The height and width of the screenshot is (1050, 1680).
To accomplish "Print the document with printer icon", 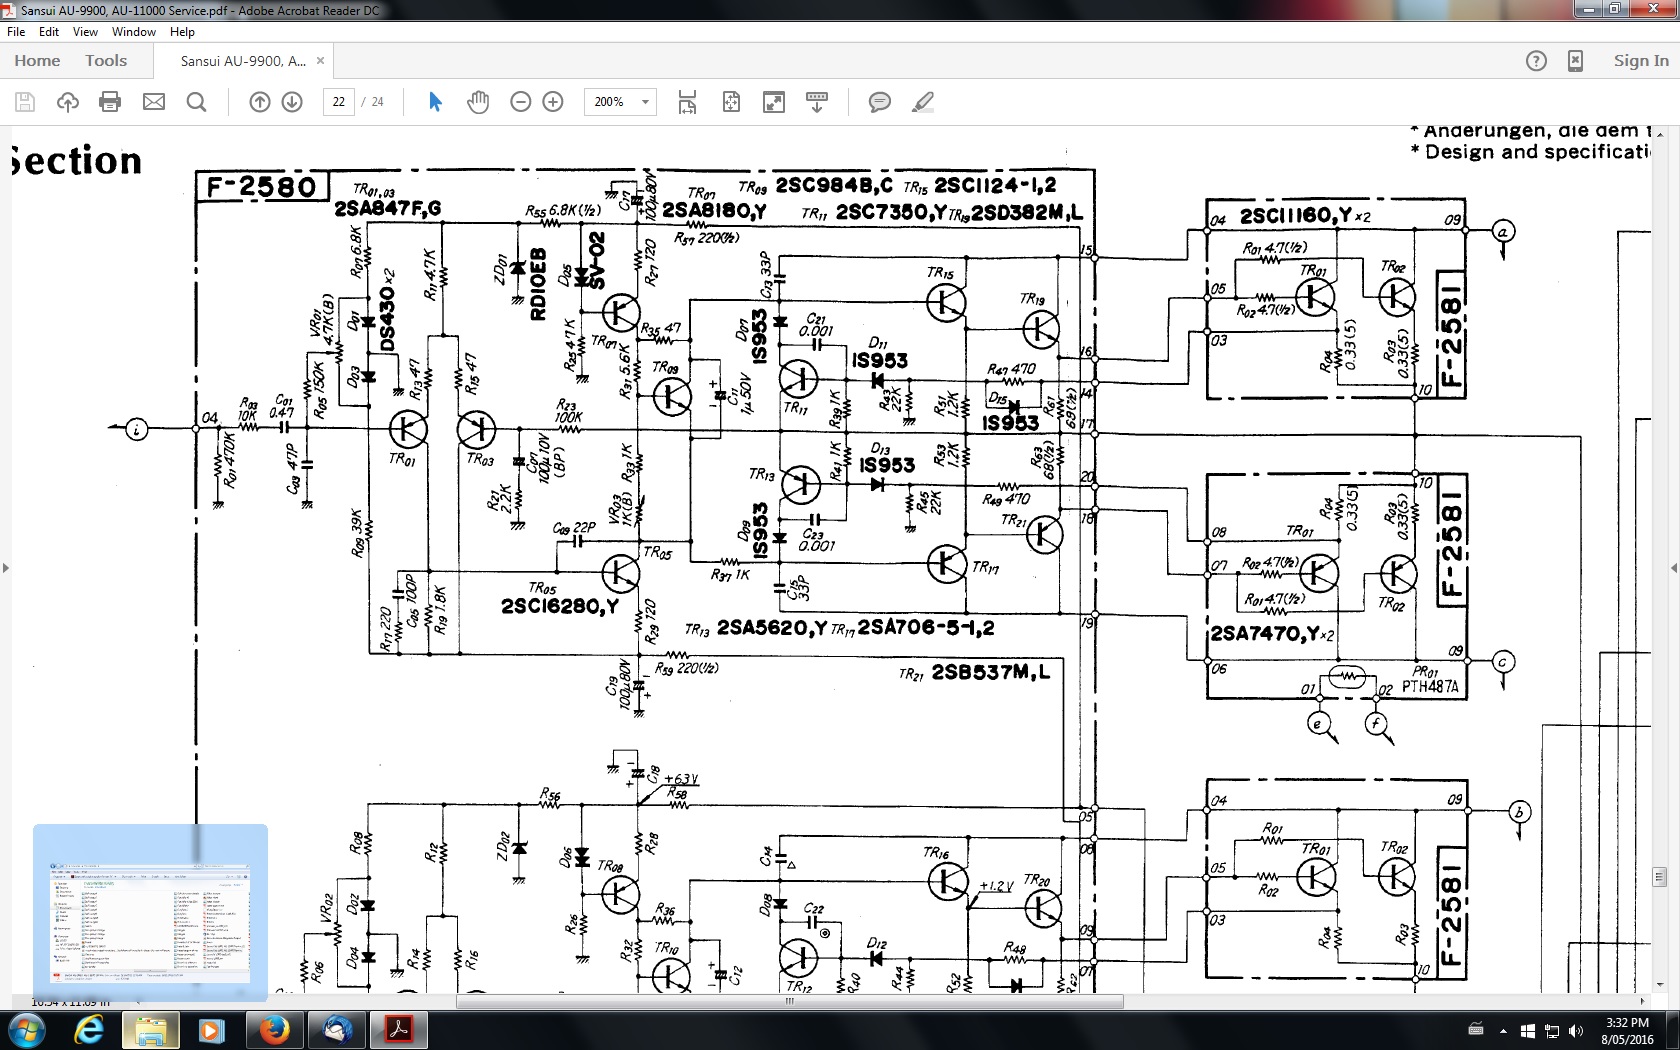I will tap(110, 102).
